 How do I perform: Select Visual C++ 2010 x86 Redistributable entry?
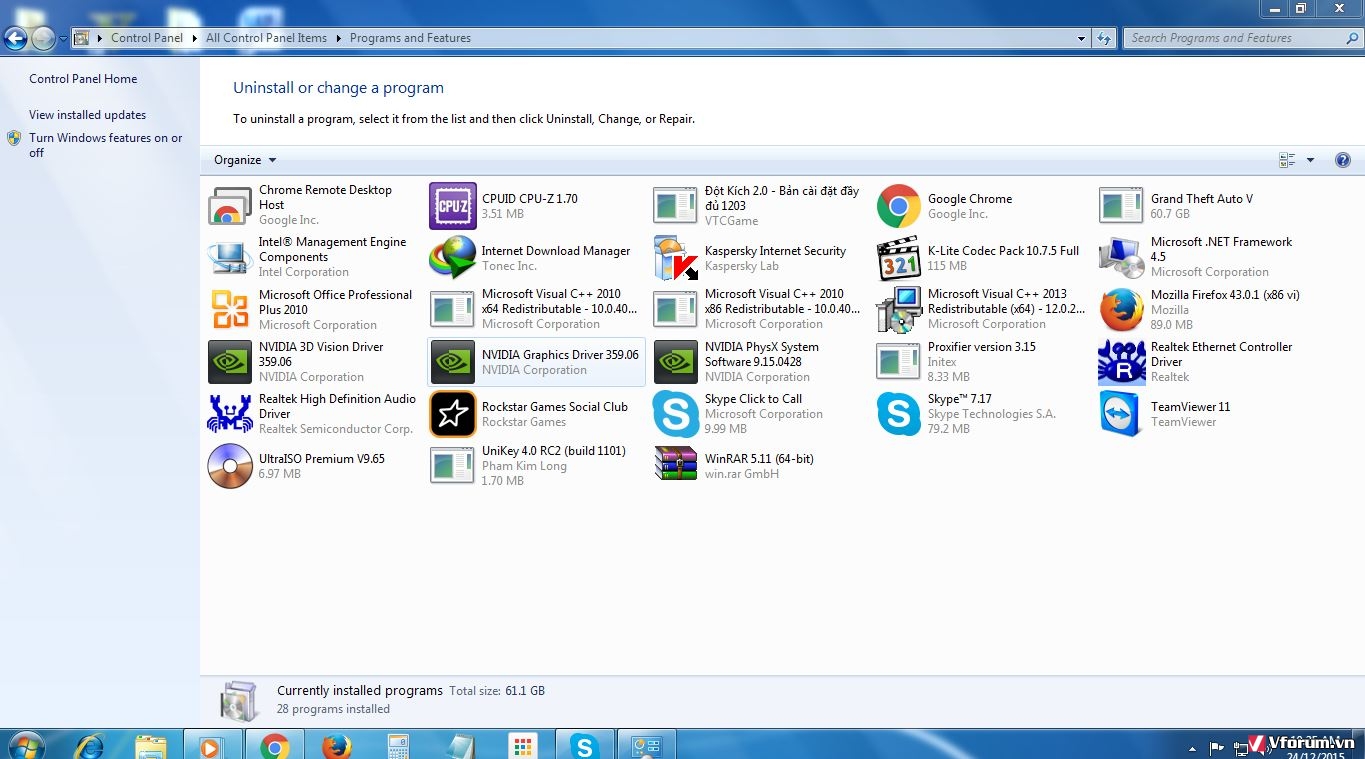761,309
